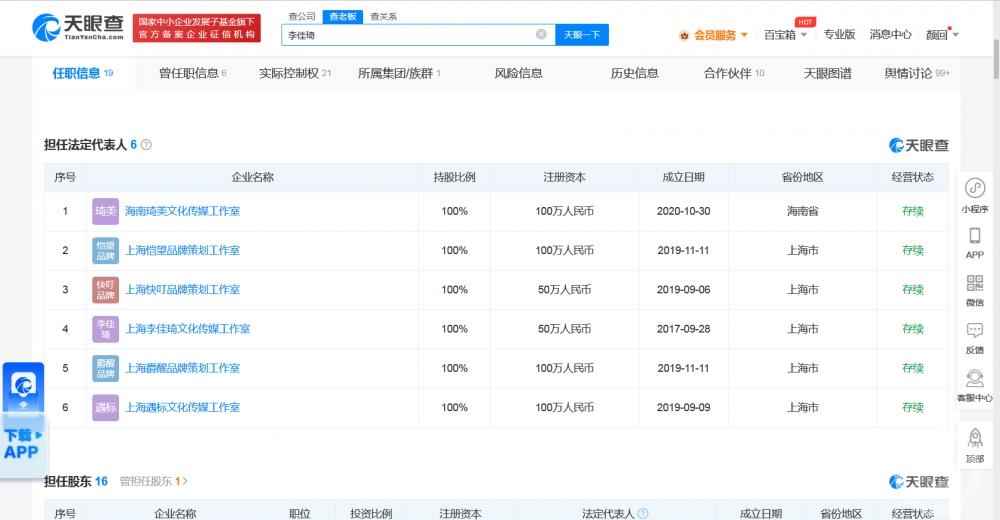Click the 爵醒品牌 company logo thumbnail
Screen dimensions: 1000x520
pos(105,368)
